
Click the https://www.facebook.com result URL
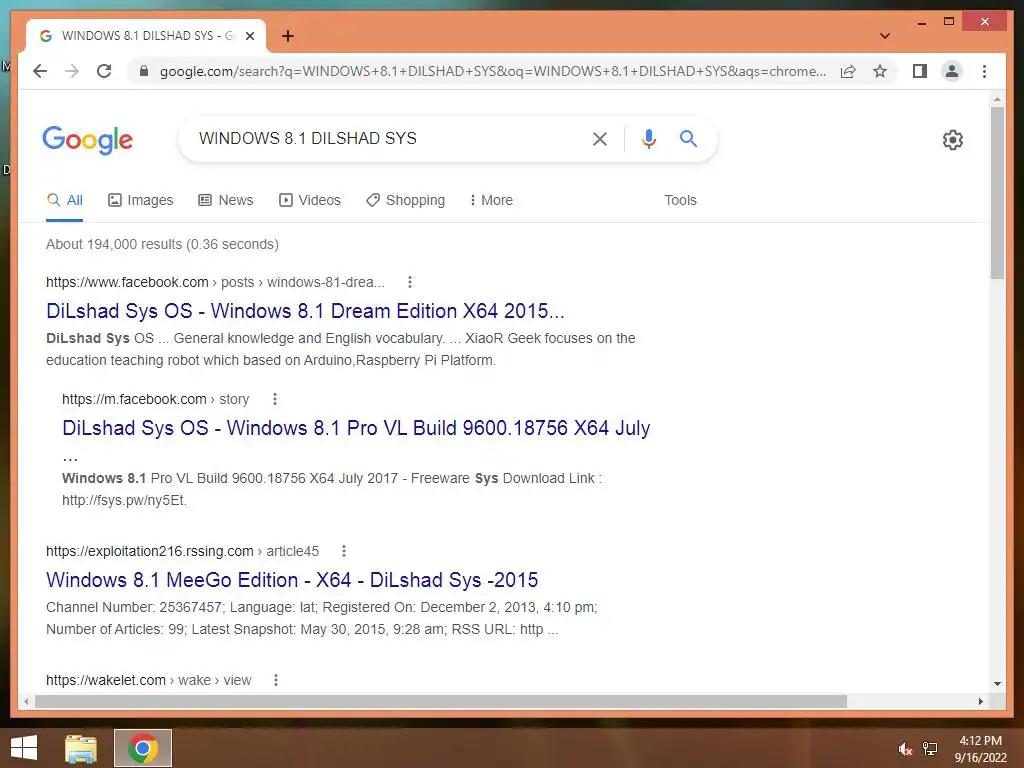pos(127,282)
